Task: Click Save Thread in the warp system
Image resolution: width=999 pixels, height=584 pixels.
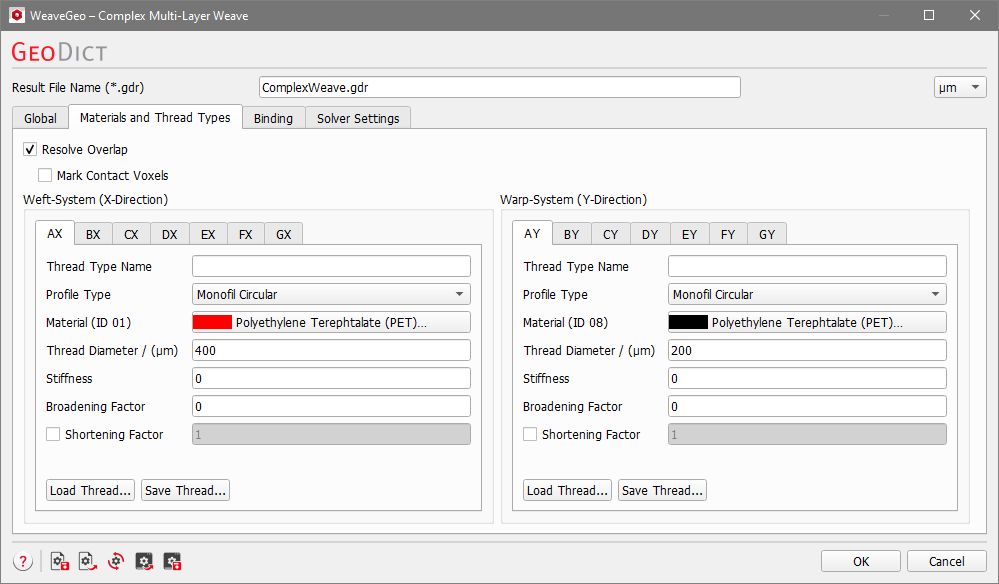Action: coord(661,491)
